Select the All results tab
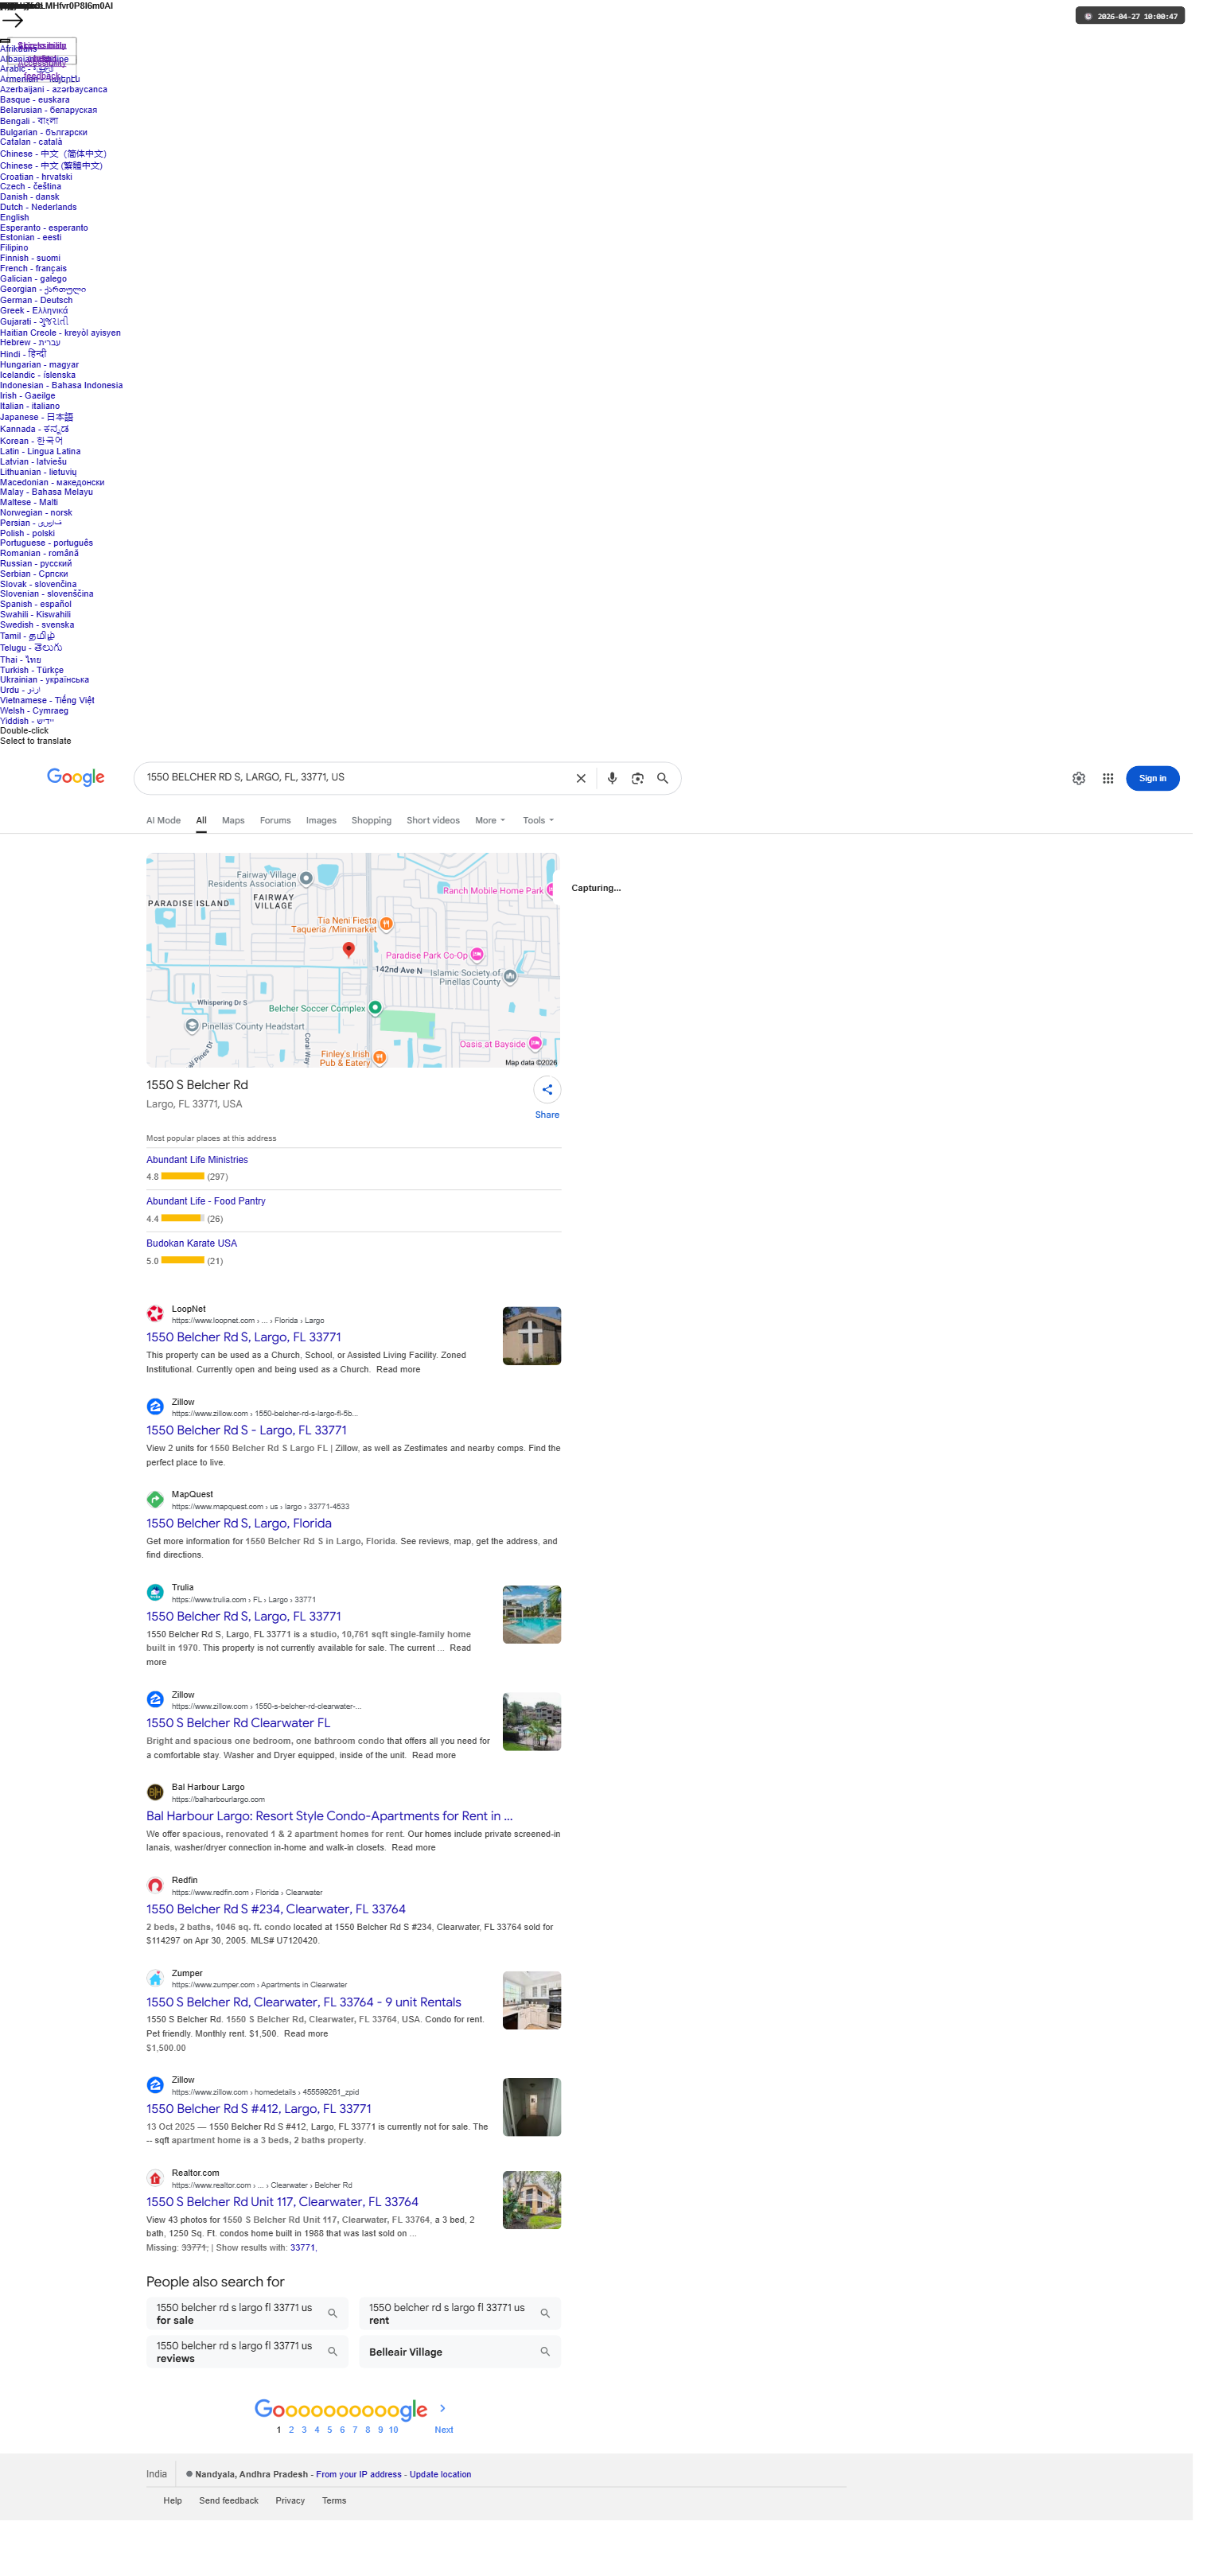 point(201,821)
